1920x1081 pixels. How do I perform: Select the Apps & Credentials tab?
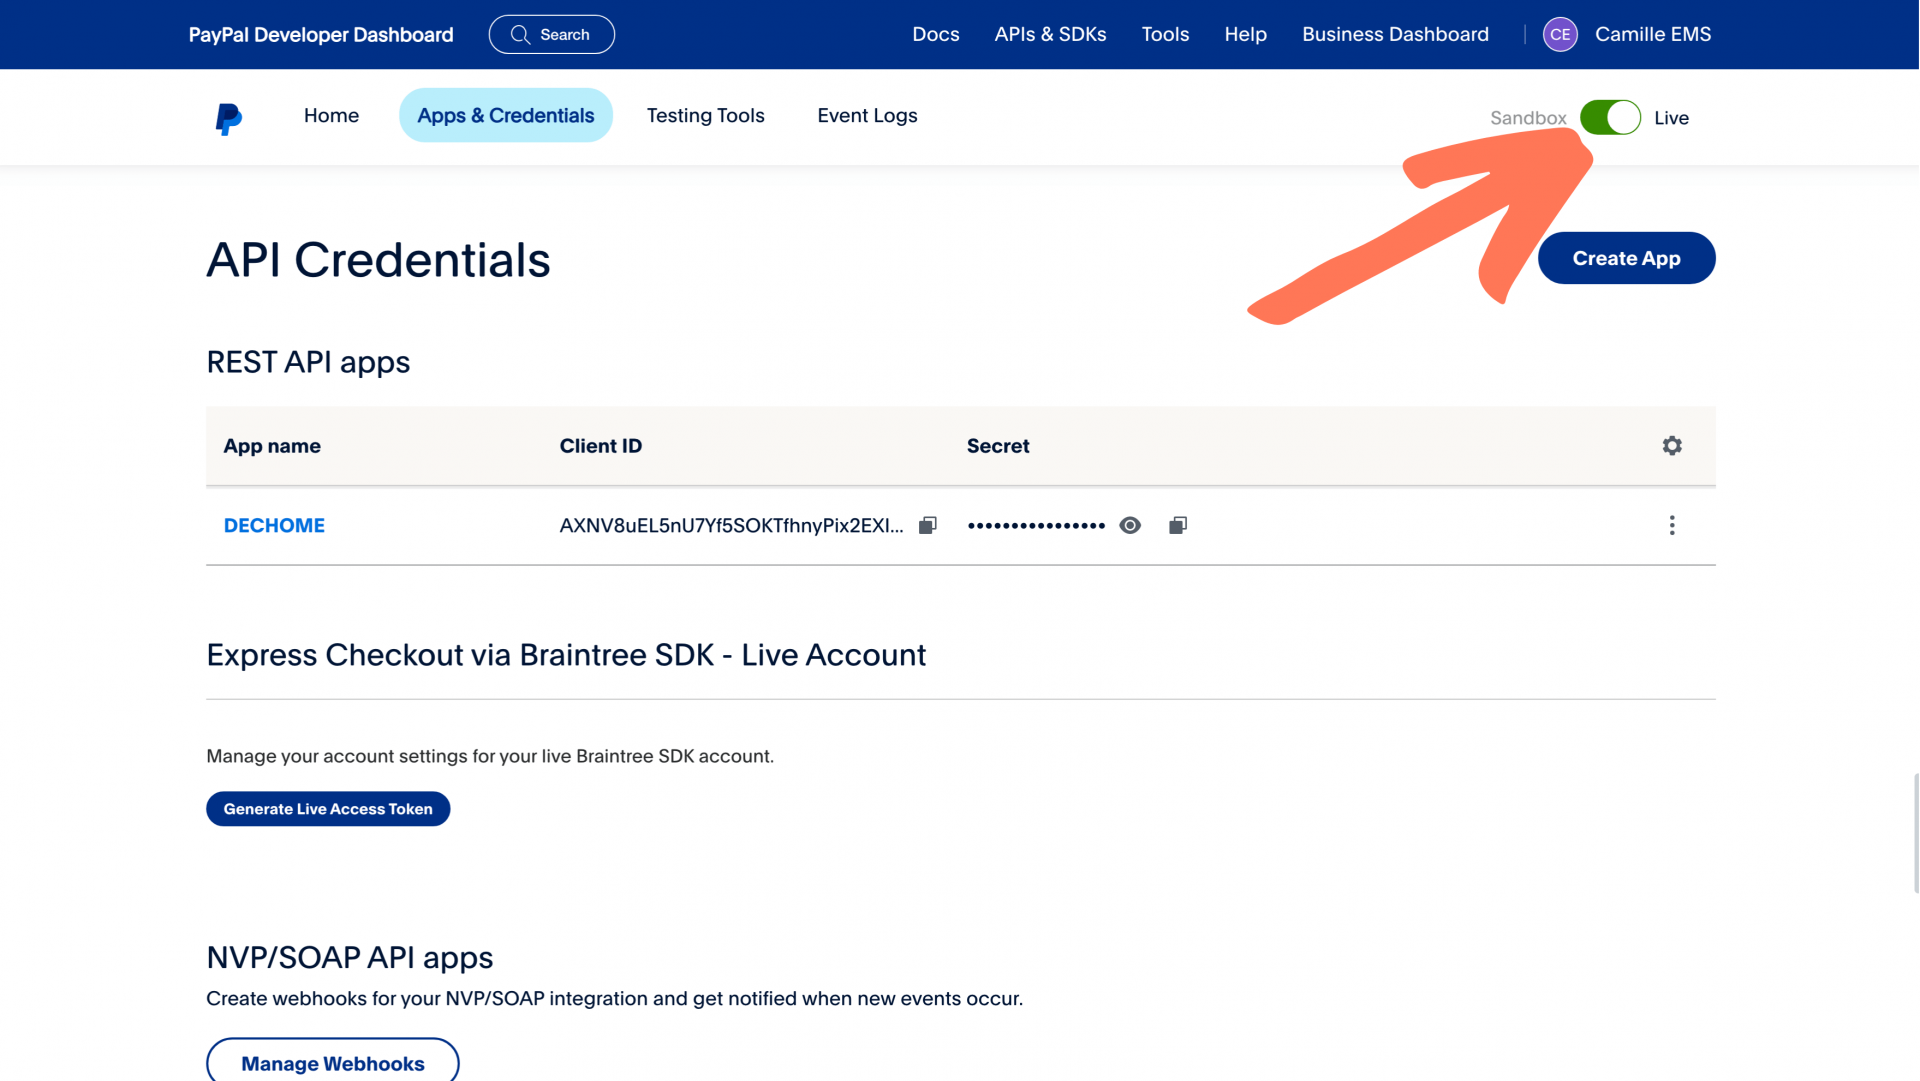coord(506,115)
